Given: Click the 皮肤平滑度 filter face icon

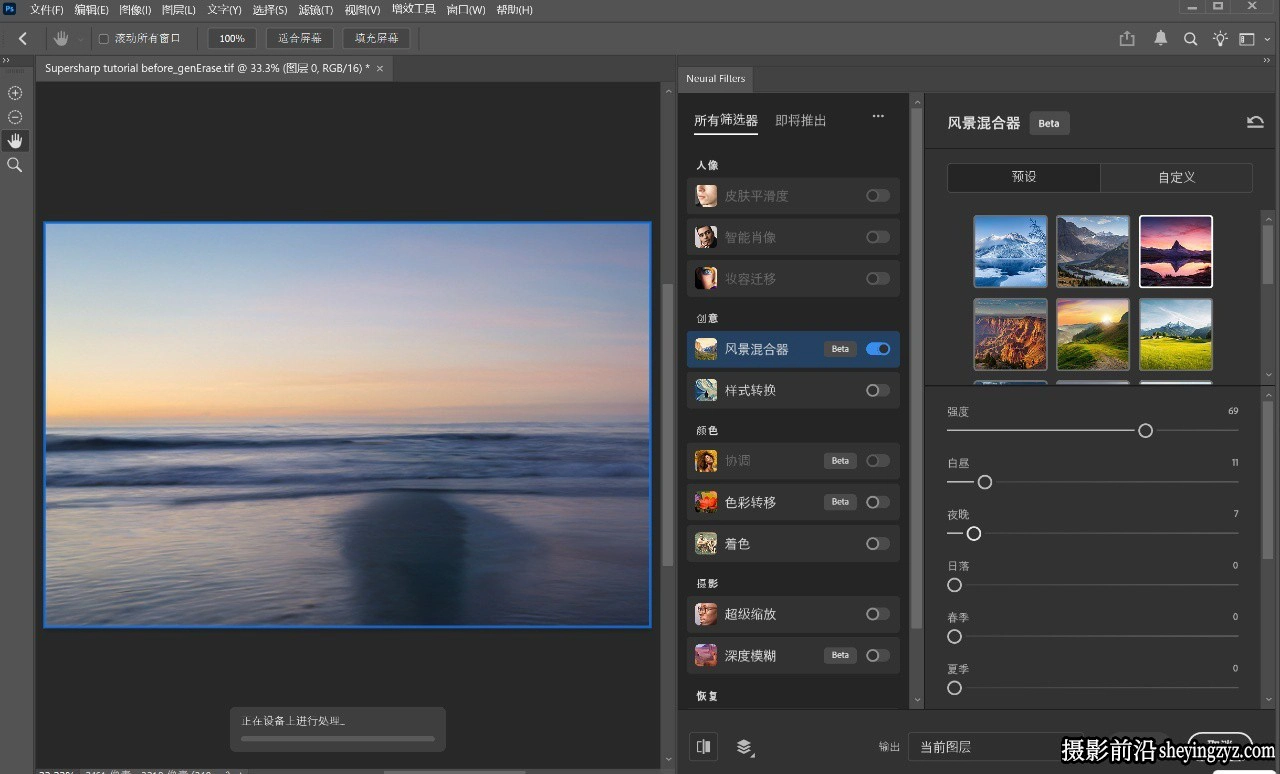Looking at the screenshot, I should pos(706,196).
